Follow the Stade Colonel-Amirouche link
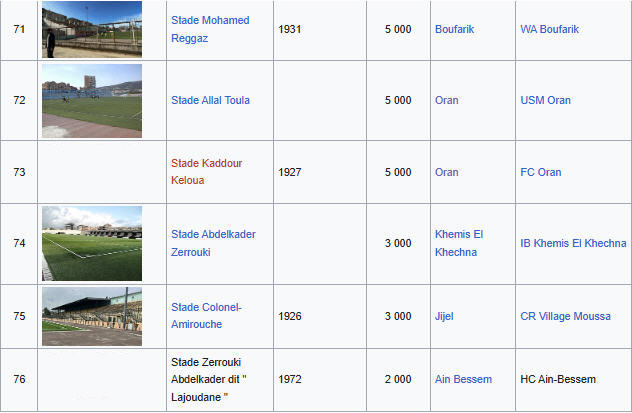 click(x=206, y=315)
